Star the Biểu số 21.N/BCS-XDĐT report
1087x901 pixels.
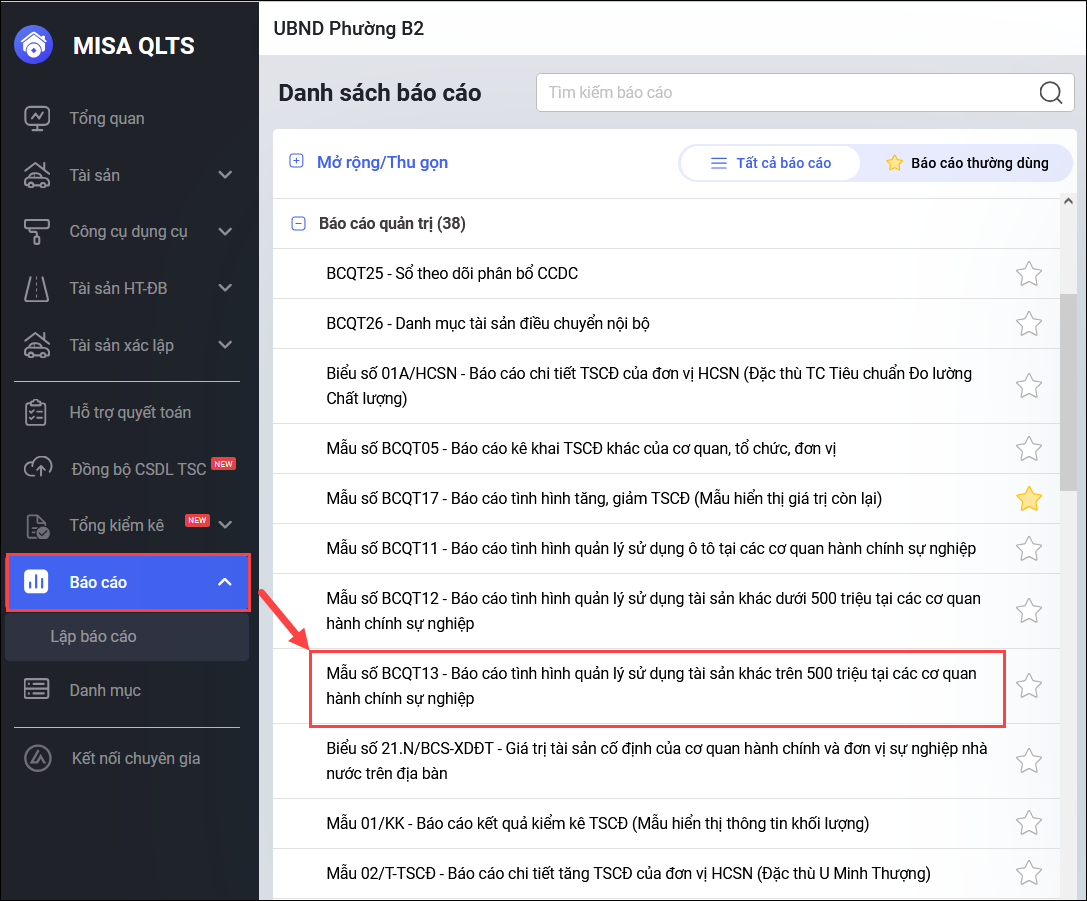tap(1029, 760)
